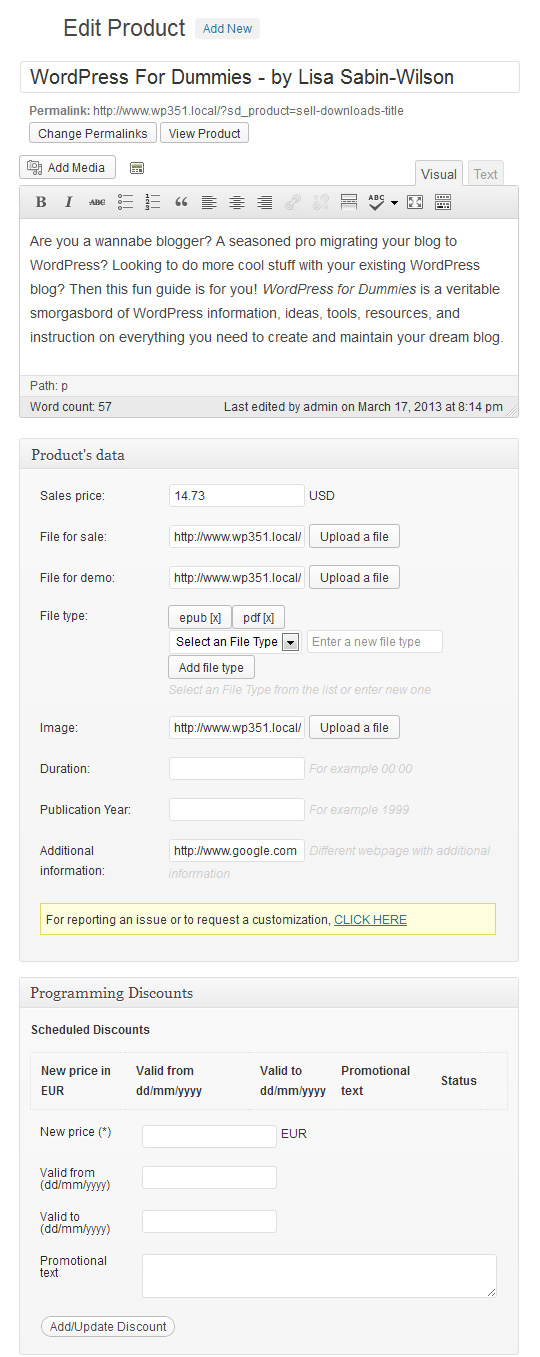Click the unlink icon
Image resolution: width=540 pixels, height=1357 pixels.
[x=321, y=202]
